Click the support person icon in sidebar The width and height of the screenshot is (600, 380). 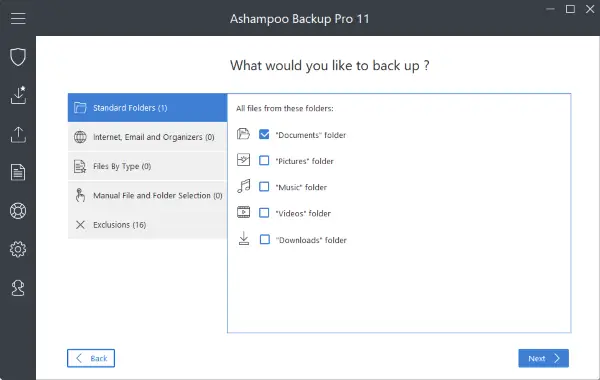click(18, 288)
